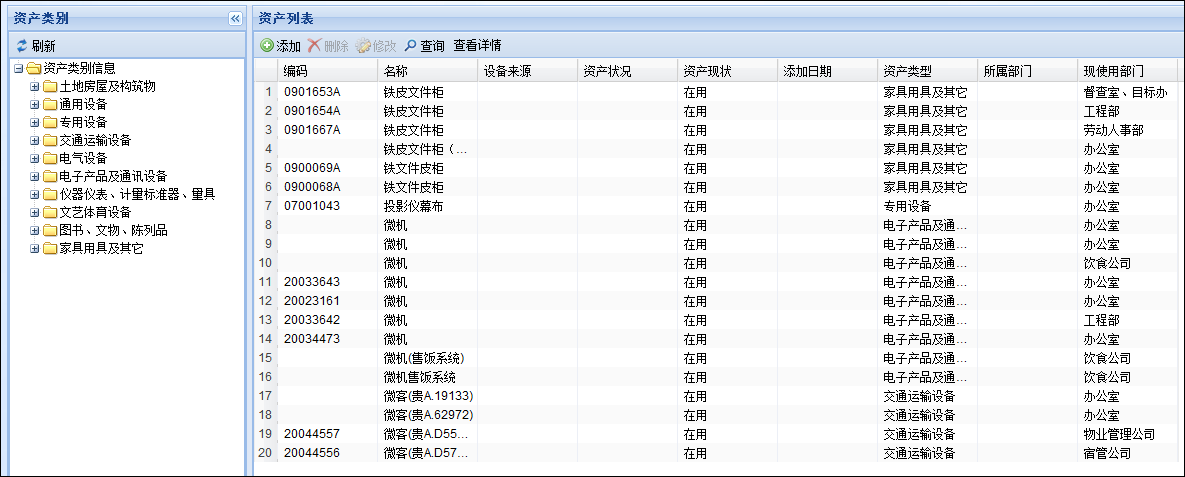
Task: Expand the 电子产品及通讯设备 tree node
Action: pos(34,177)
